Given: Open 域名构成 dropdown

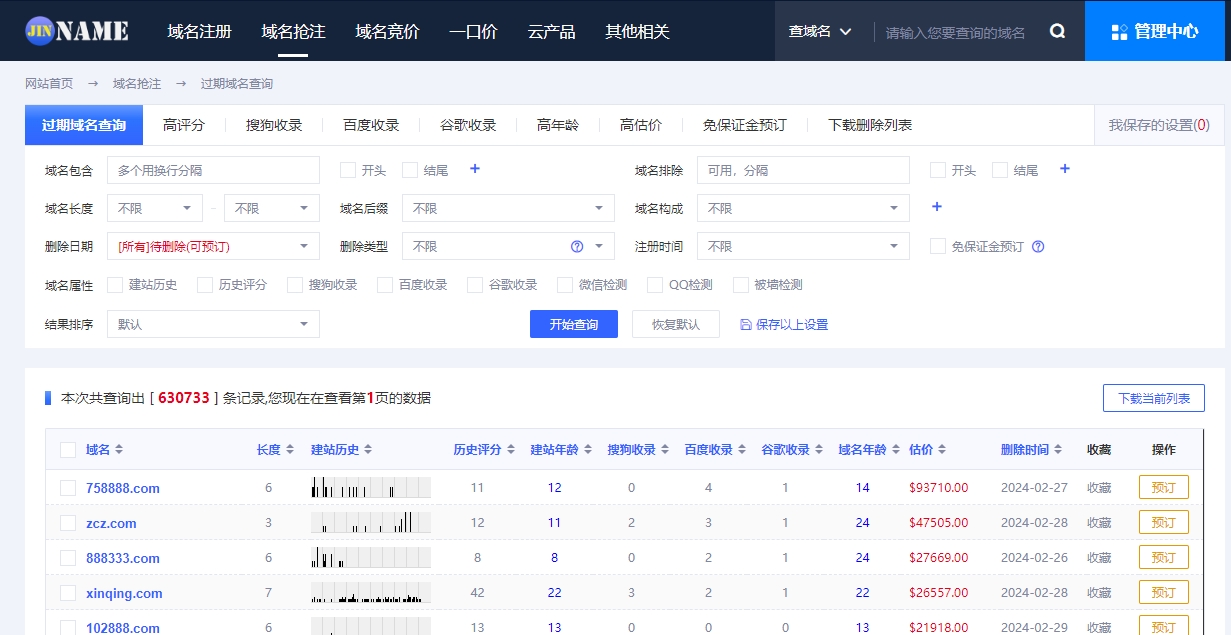Looking at the screenshot, I should (x=803, y=208).
